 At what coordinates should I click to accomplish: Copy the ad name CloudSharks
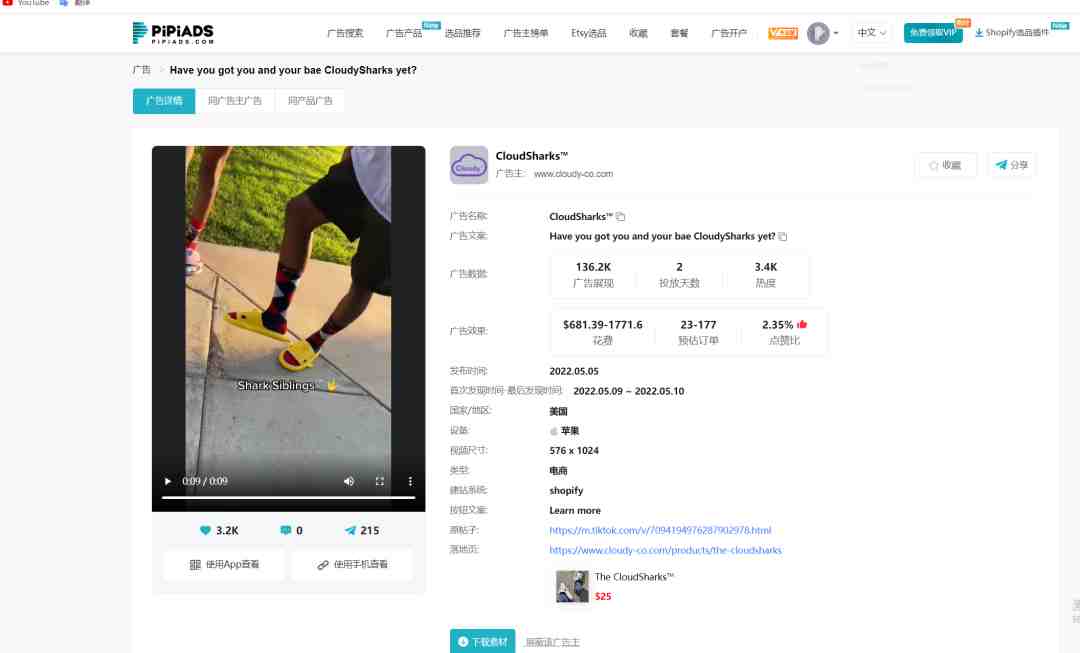[621, 217]
